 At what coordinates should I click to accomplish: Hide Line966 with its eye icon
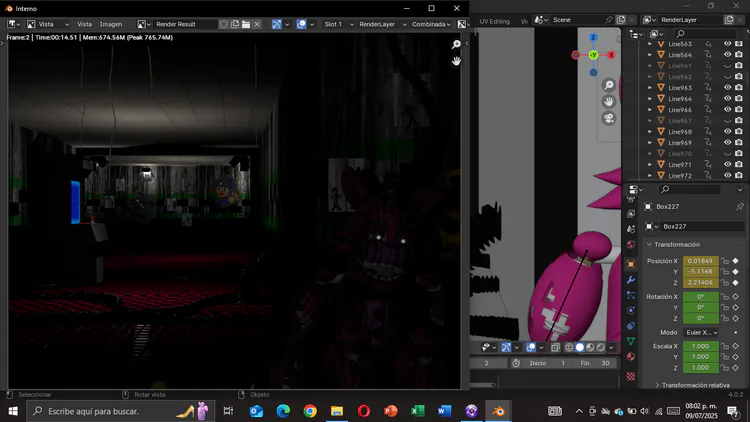(728, 110)
